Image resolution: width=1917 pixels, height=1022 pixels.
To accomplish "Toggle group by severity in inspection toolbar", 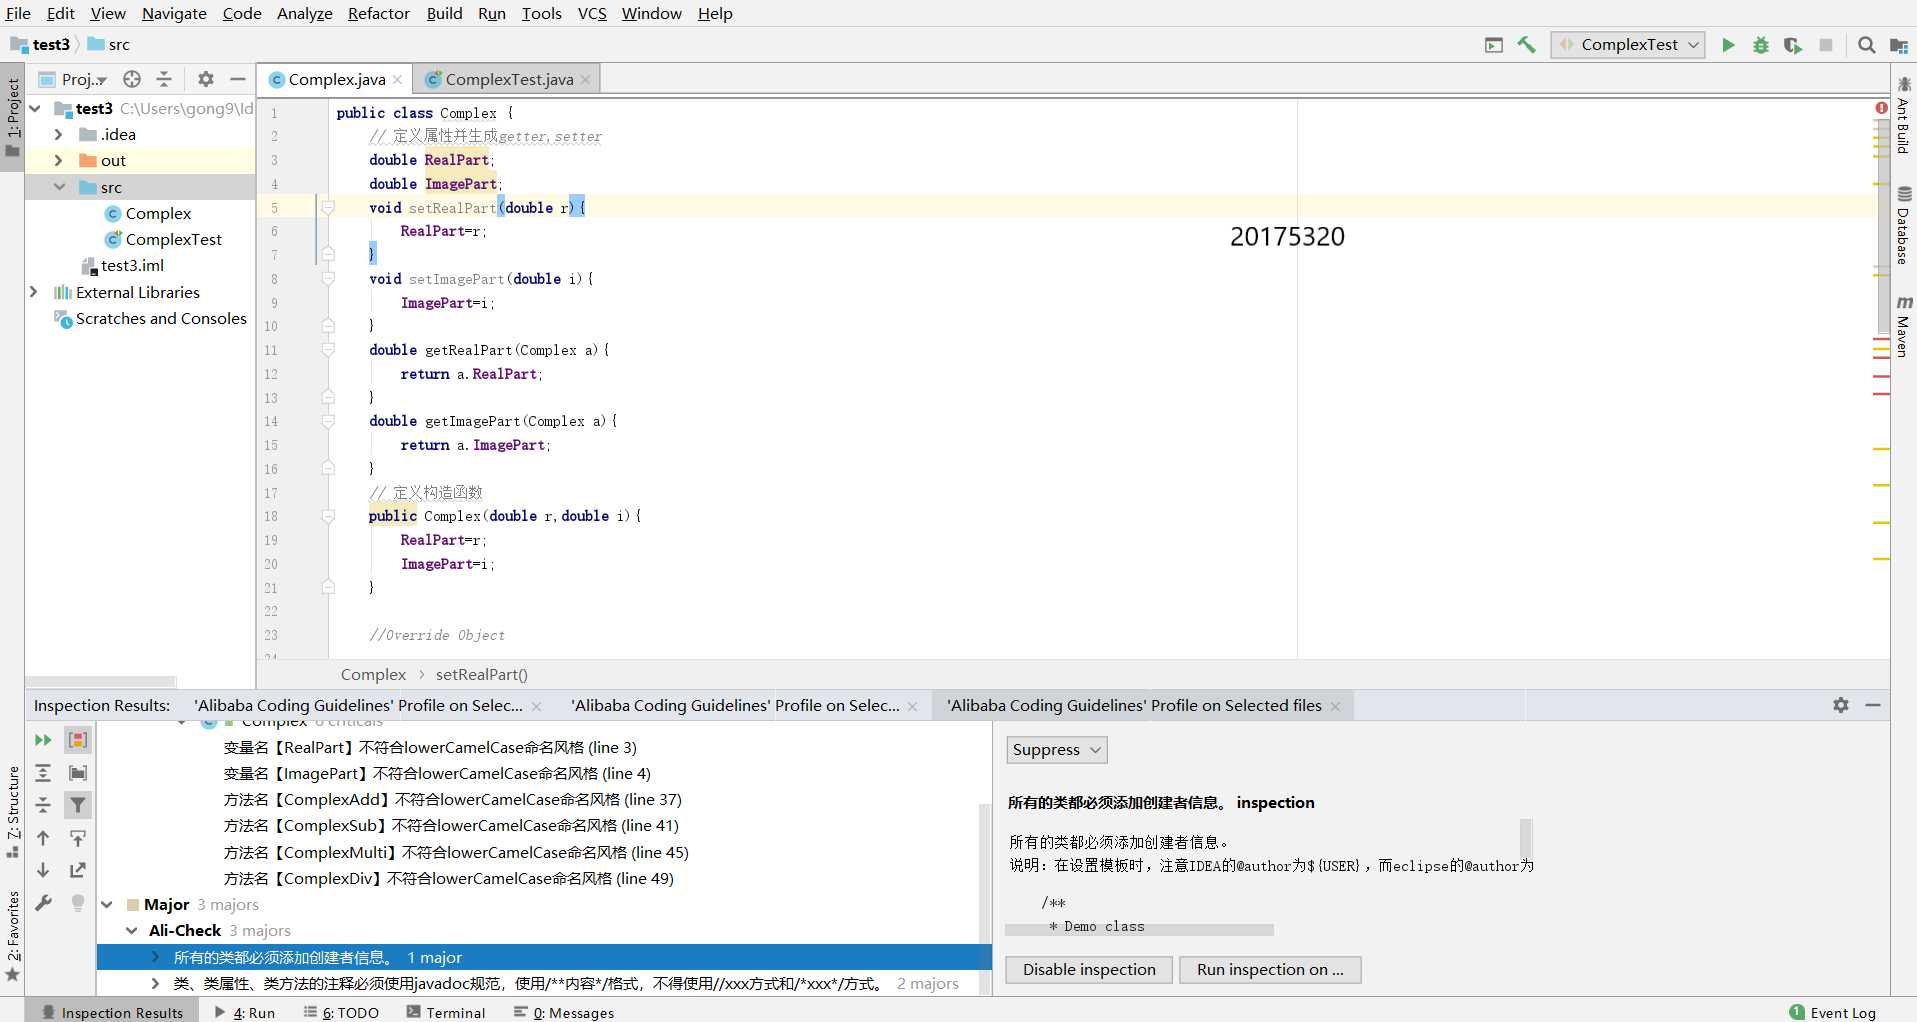I will (78, 740).
